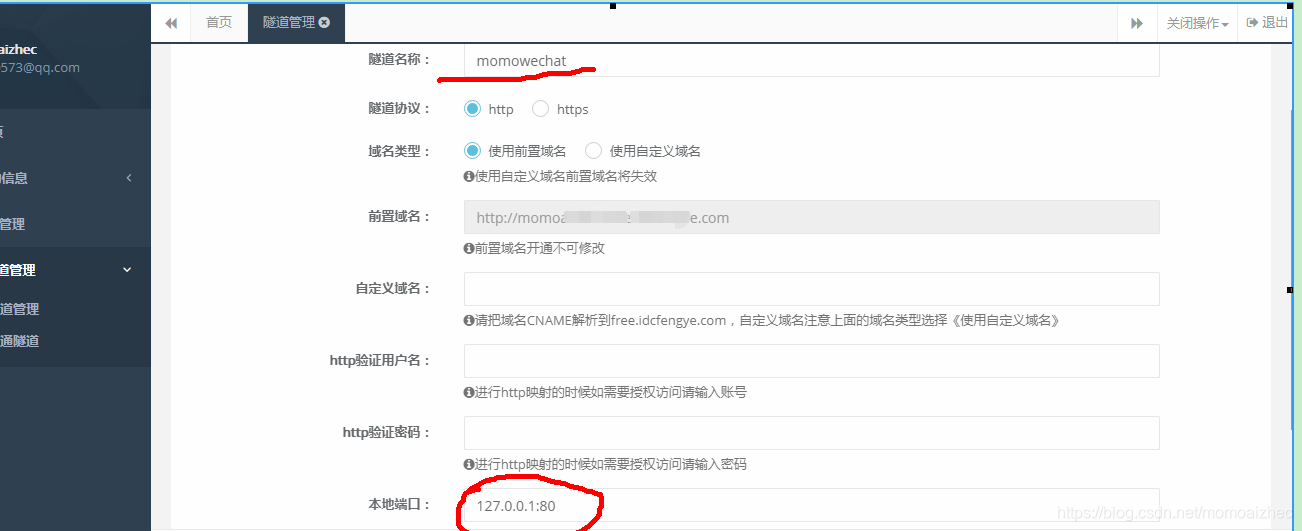
Task: Click the 退出 logout icon
Action: 1252,23
